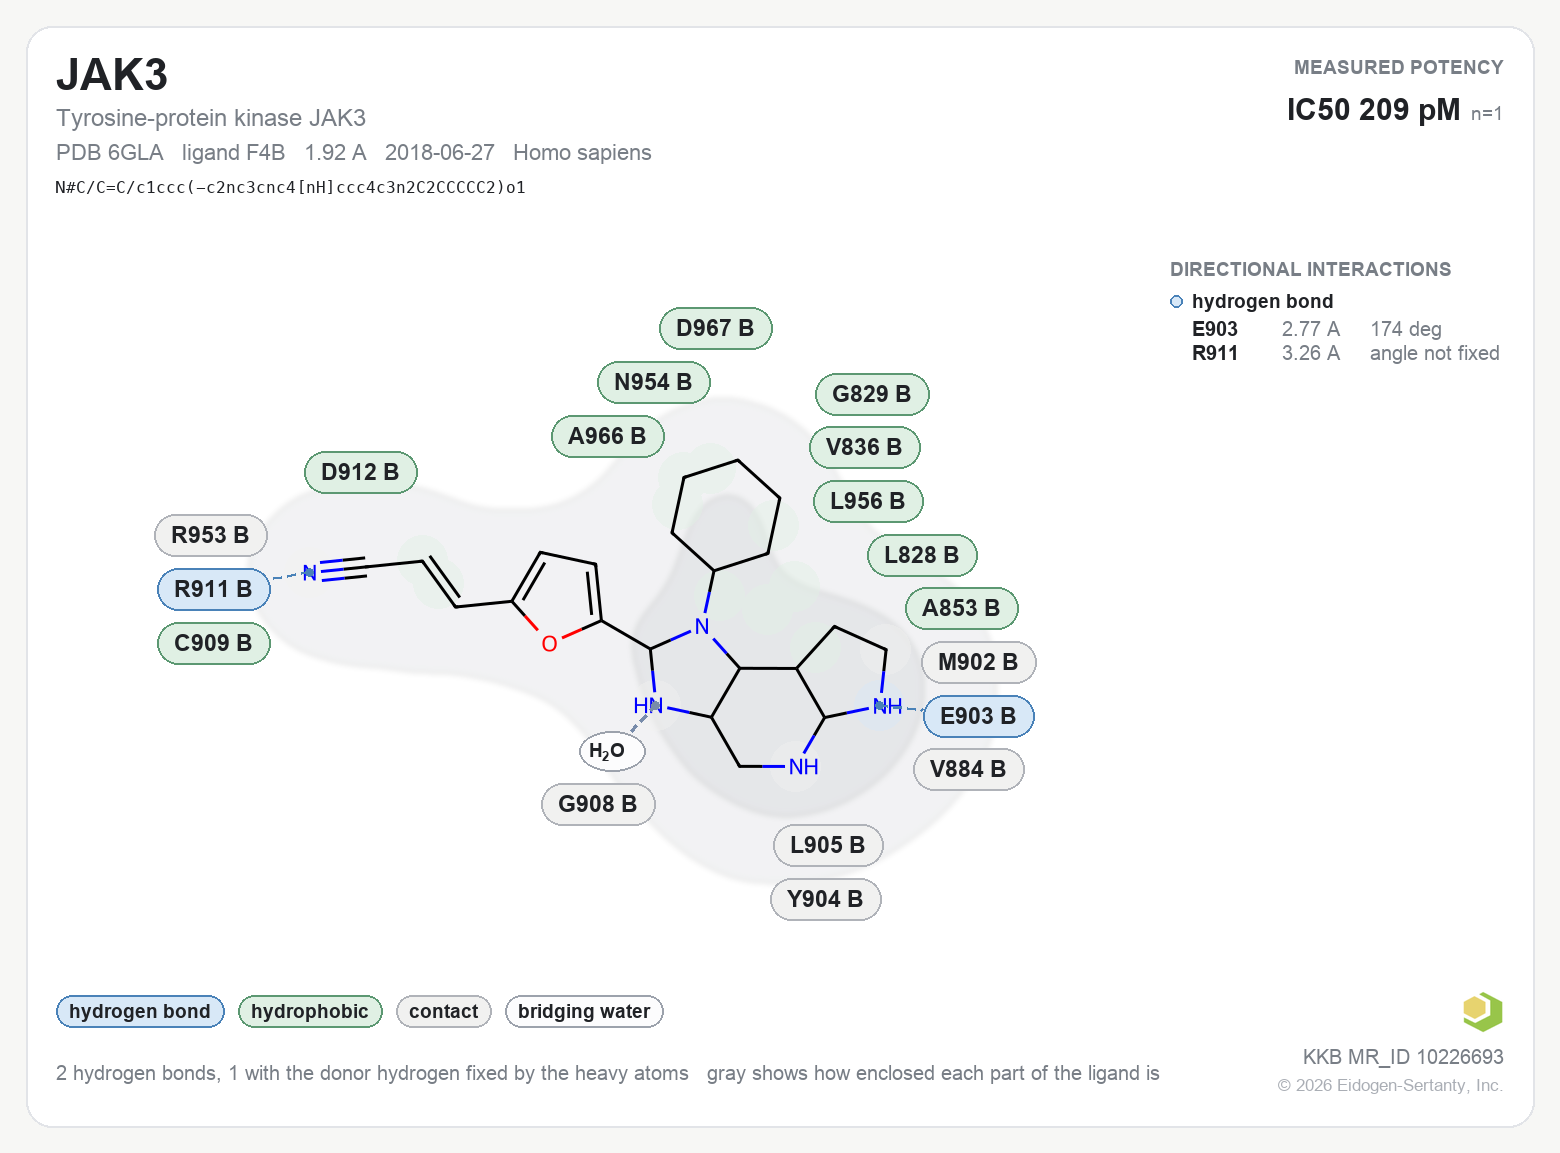Click the Homo sapiens species text
The image size is (1560, 1153).
click(x=582, y=152)
